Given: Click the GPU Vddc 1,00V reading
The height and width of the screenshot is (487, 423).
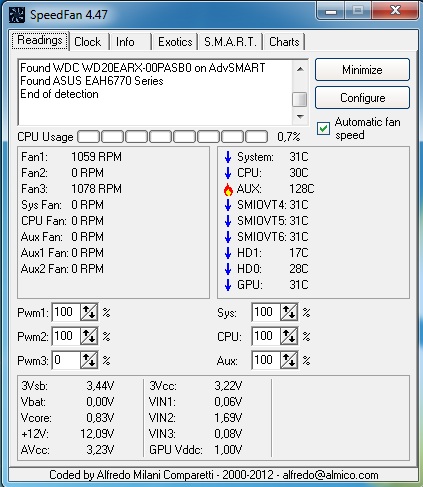Looking at the screenshot, I should 228,450.
